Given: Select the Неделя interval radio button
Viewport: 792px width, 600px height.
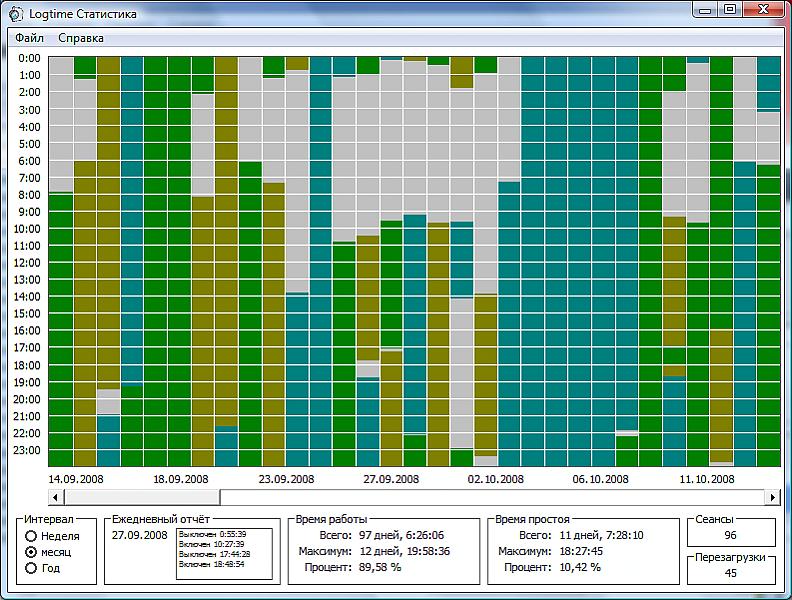Looking at the screenshot, I should point(31,536).
